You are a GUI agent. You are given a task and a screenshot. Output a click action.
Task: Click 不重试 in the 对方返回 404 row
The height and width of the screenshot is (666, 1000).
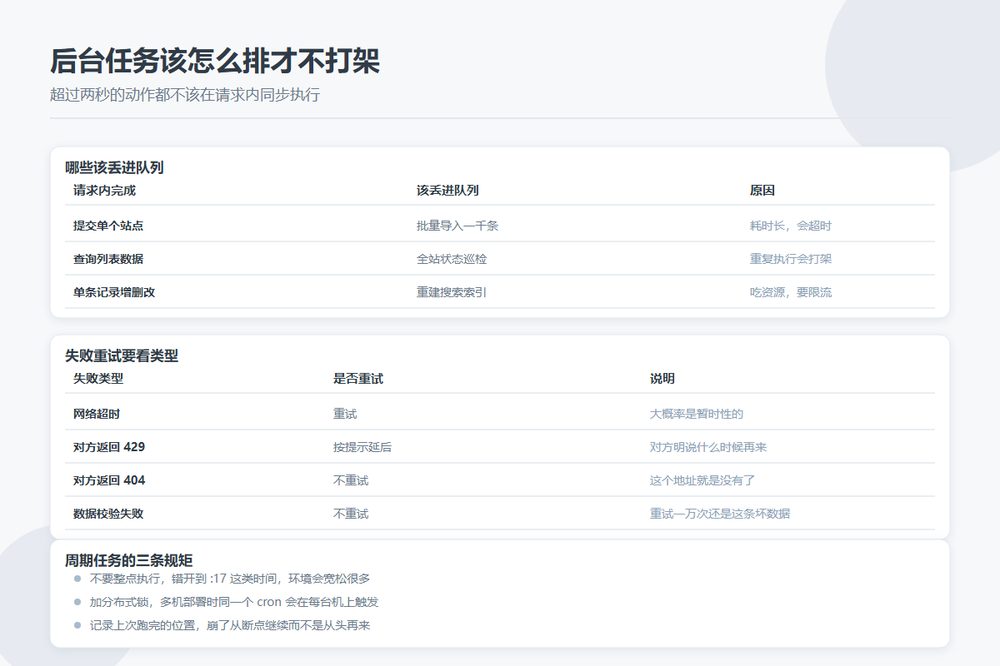click(351, 480)
